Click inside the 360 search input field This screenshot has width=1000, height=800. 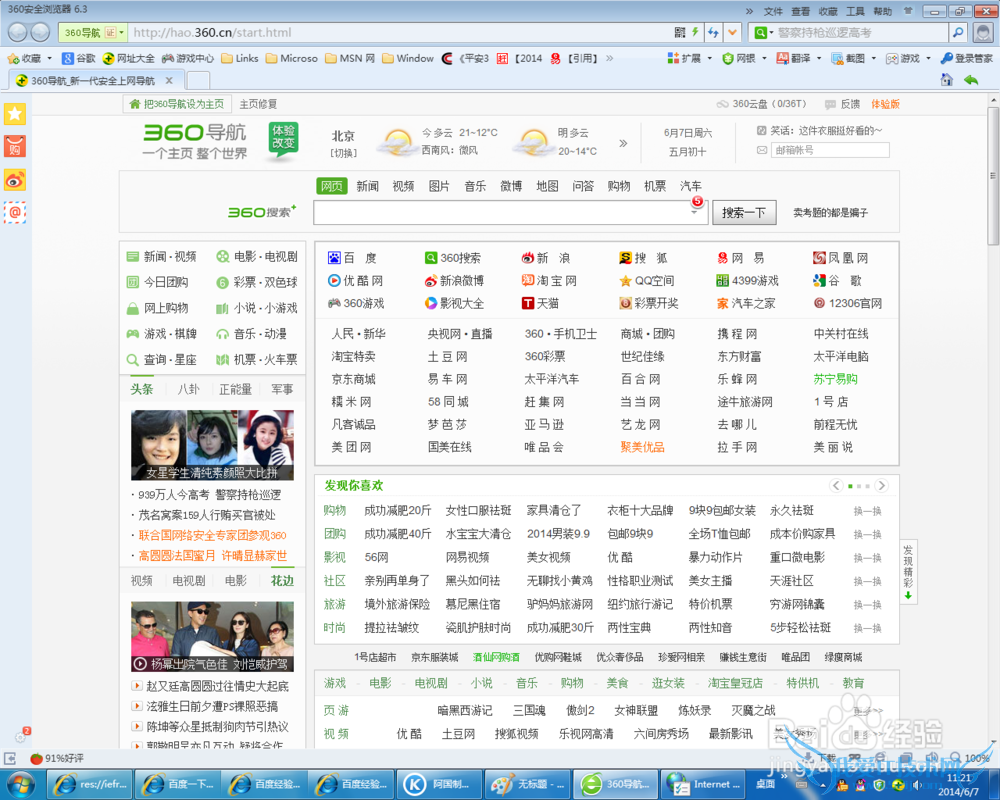[x=500, y=213]
